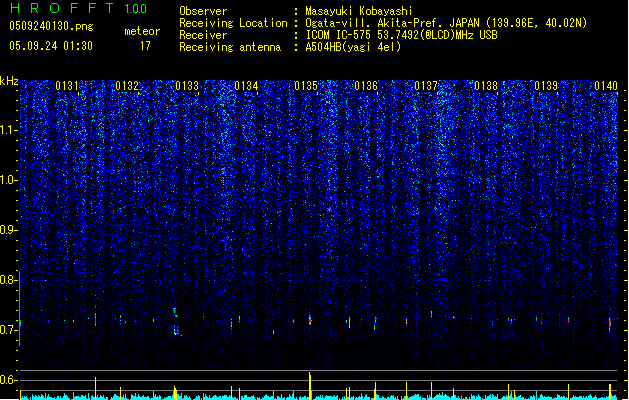
Task: Click the Receiving Location value text
Action: coord(446,23)
